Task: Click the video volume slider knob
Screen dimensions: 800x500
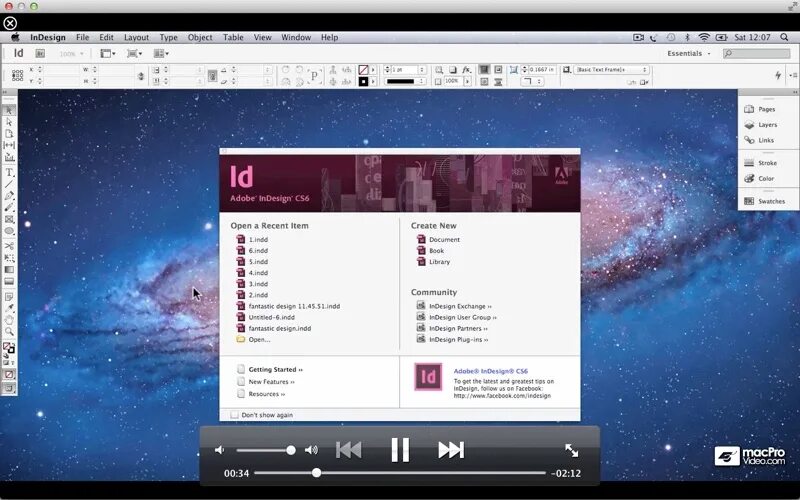Action: click(291, 450)
